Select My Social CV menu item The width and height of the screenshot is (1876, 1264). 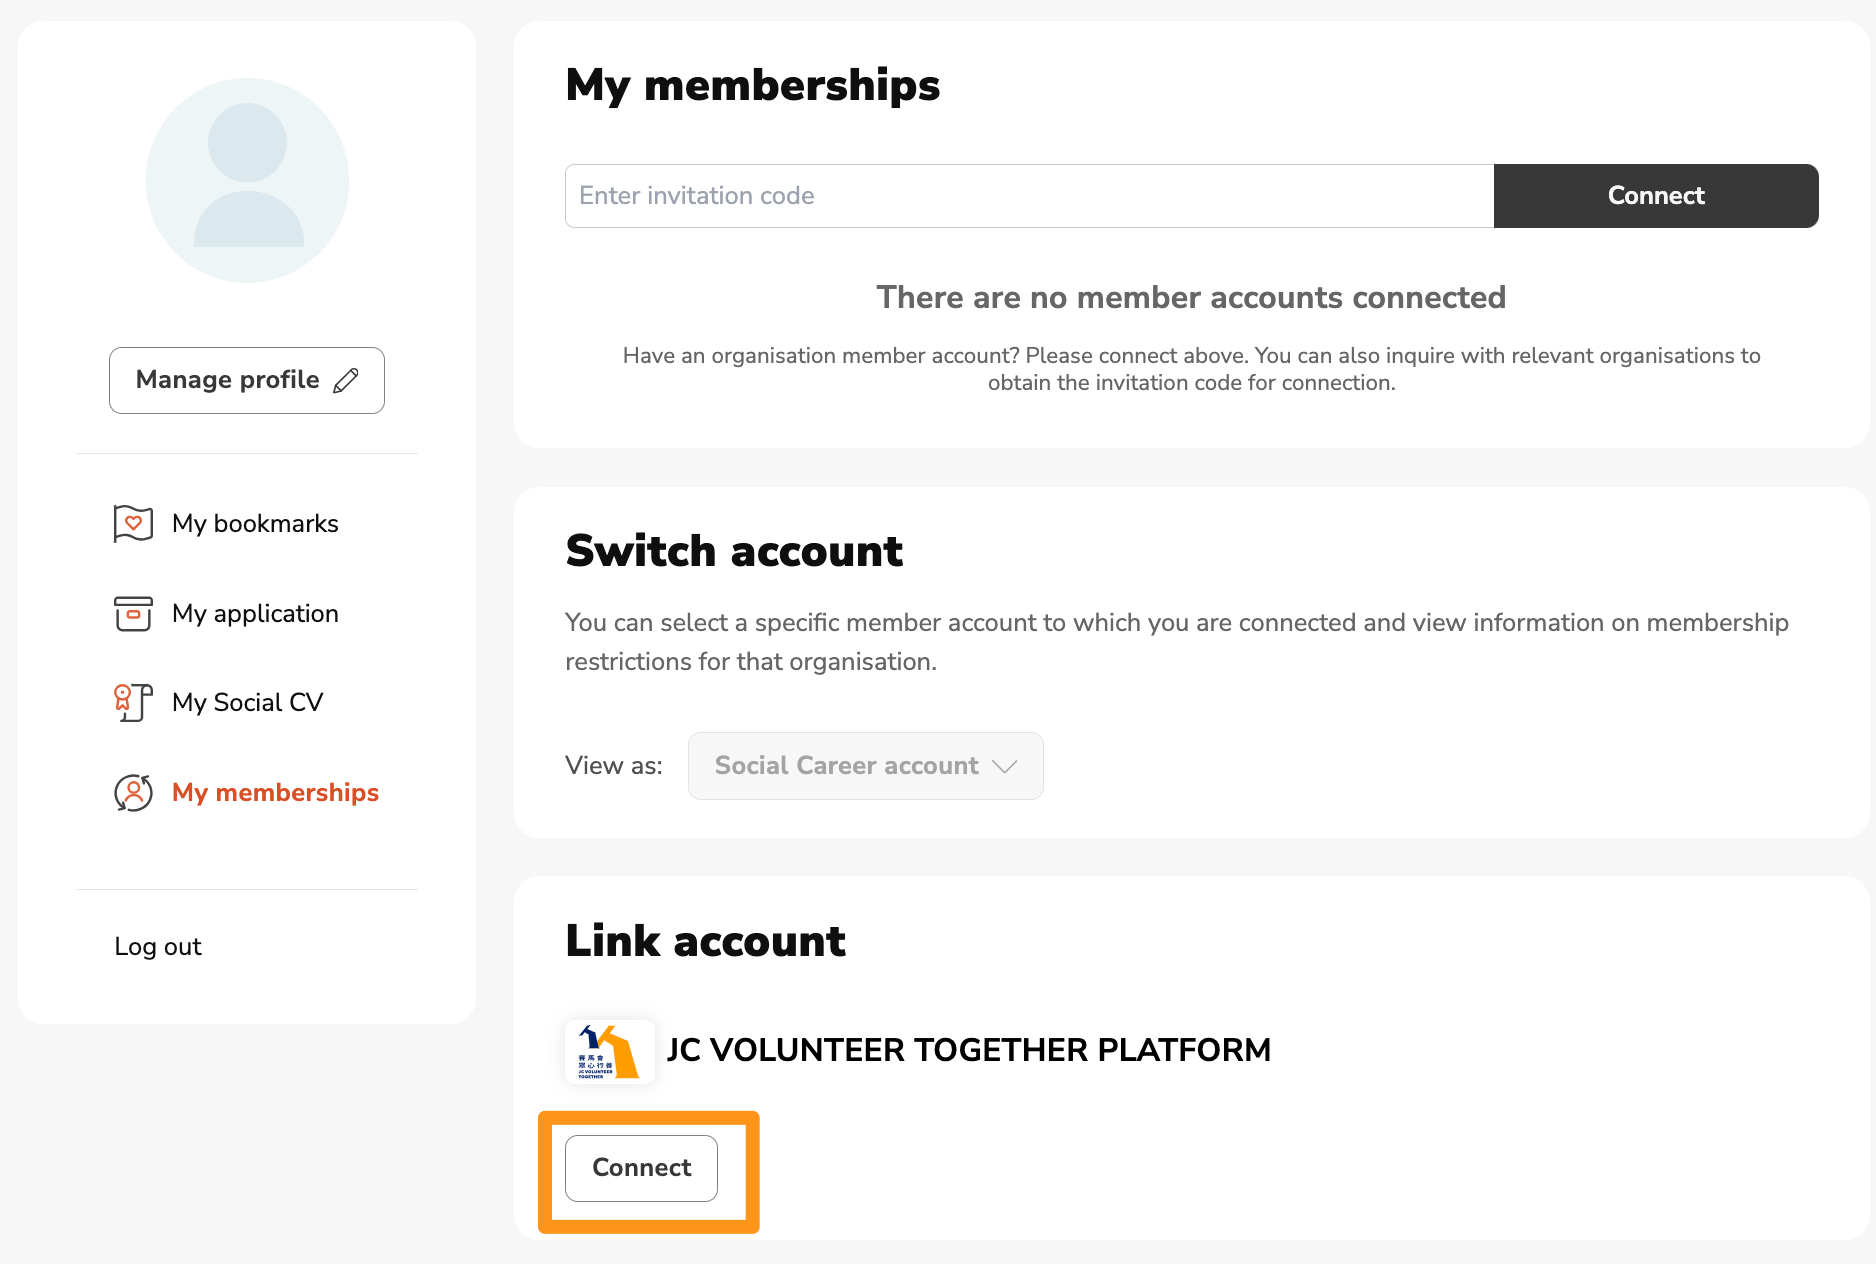click(x=248, y=702)
